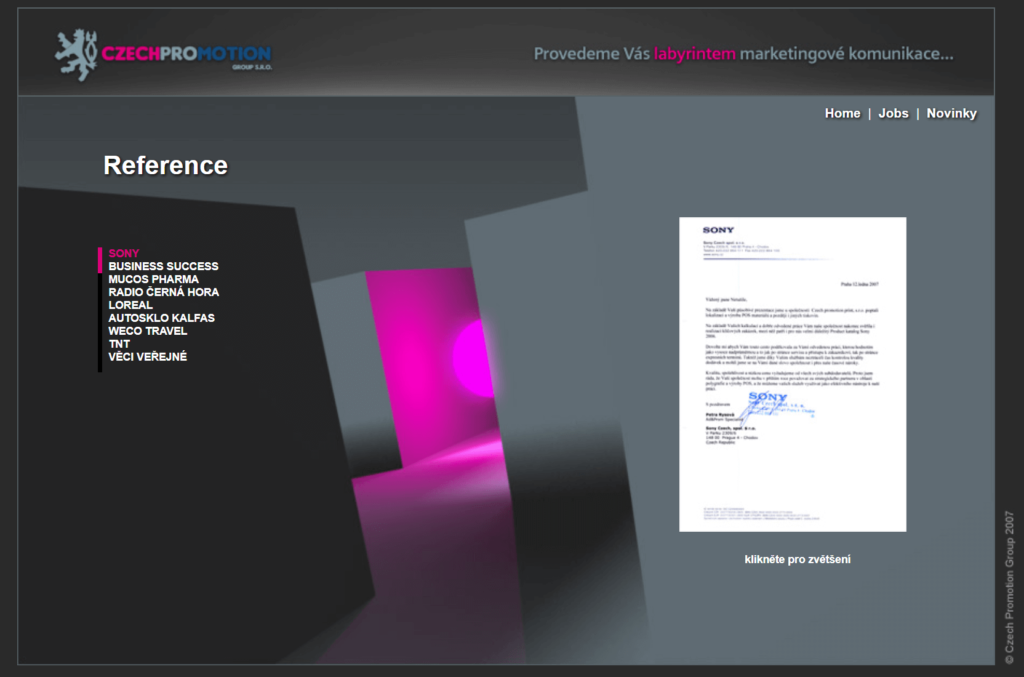1024x677 pixels.
Task: Click the 'Provedeme Vás labyrintem' slogan
Action: pos(743,54)
